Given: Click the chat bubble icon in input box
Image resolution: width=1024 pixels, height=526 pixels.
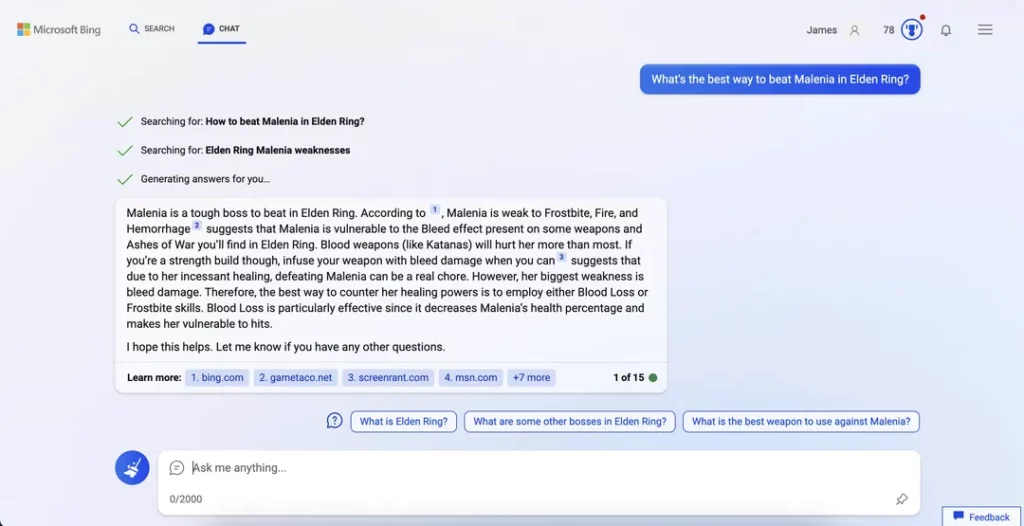Looking at the screenshot, I should coord(176,468).
